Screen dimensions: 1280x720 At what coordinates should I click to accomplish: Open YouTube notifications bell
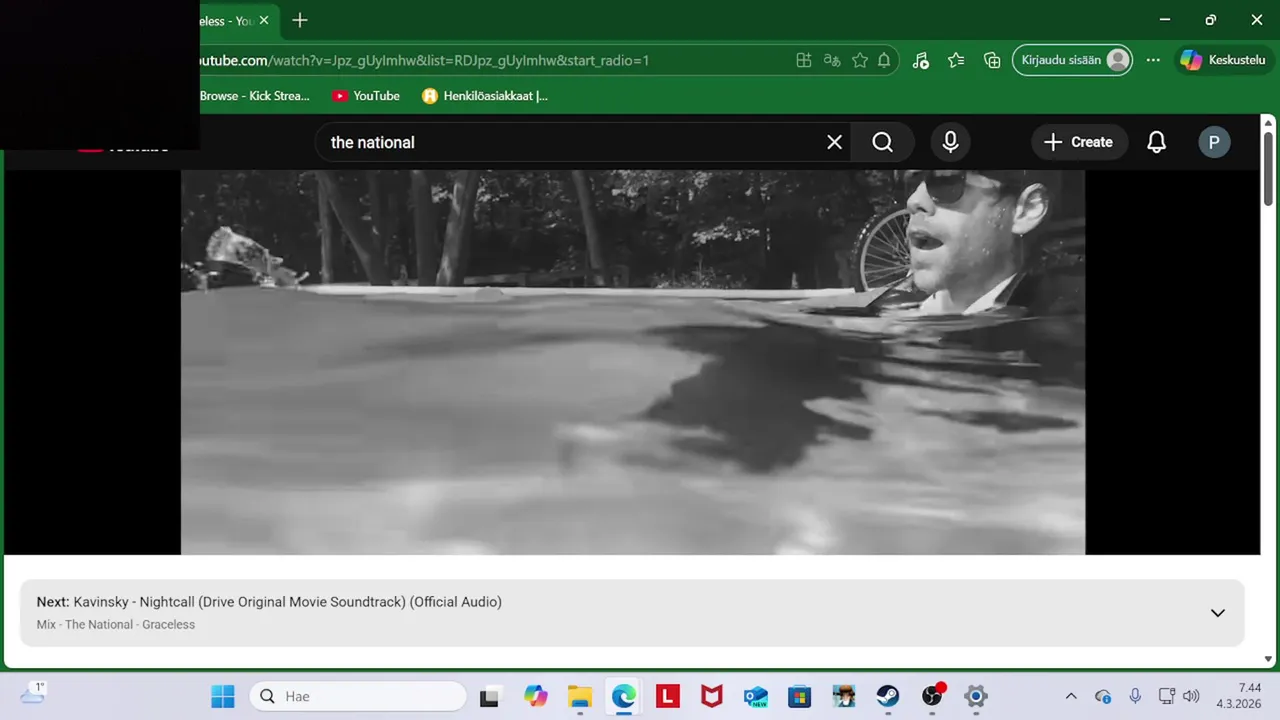(x=1156, y=142)
